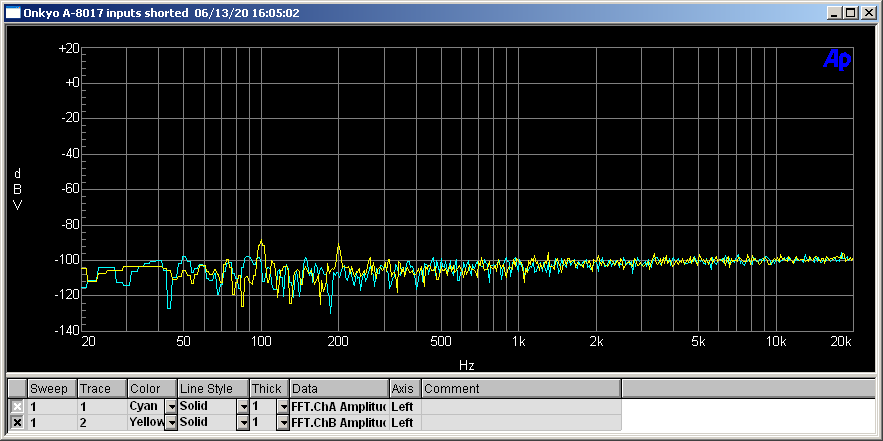Click the Comment field in the Cyan row
Screen dimensions: 883x441
click(521, 406)
